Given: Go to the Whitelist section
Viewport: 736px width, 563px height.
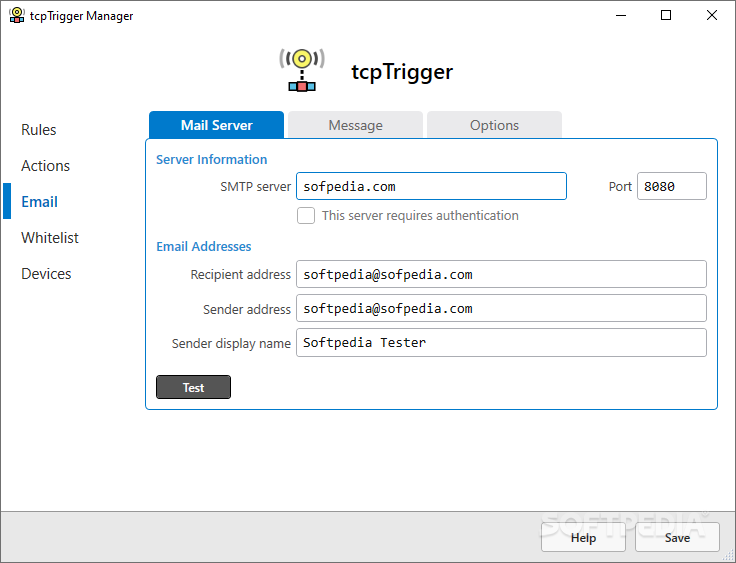Looking at the screenshot, I should coord(50,238).
